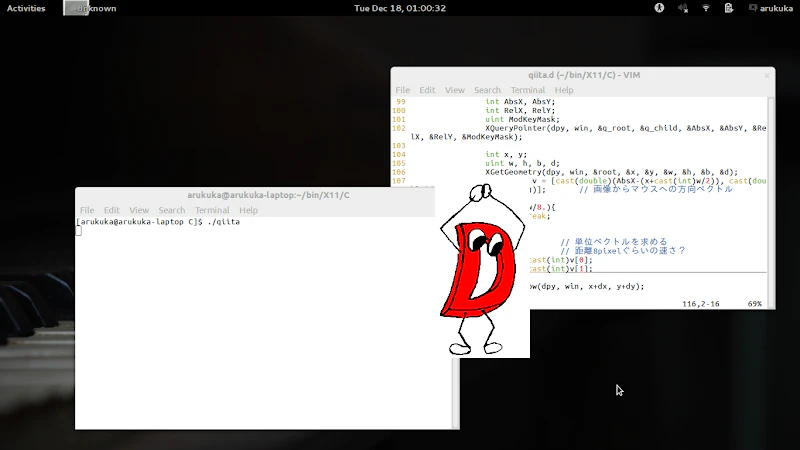Open Terminal menu in arukuka terminal

212,210
